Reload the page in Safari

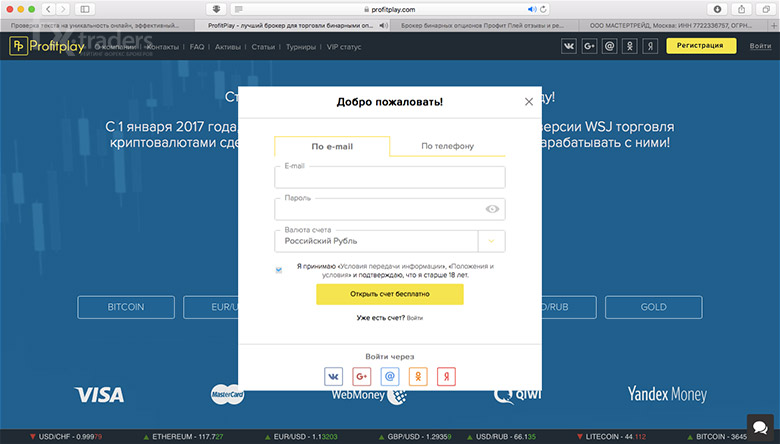point(543,9)
